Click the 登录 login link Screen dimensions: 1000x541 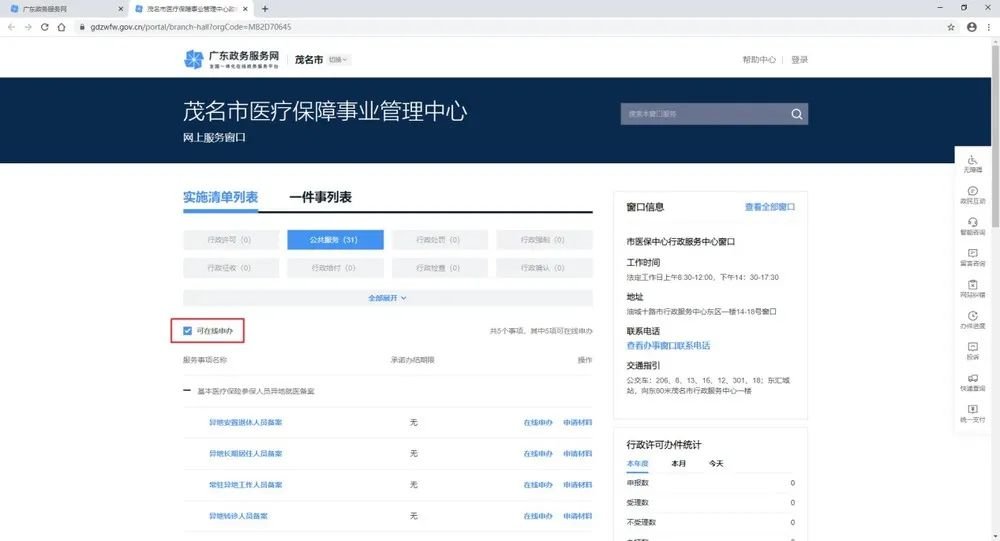799,60
